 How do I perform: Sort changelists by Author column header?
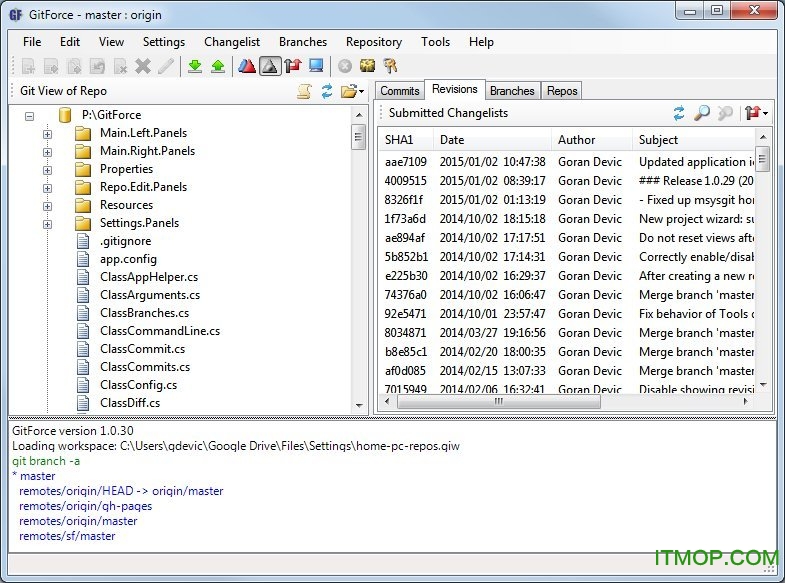(x=592, y=140)
